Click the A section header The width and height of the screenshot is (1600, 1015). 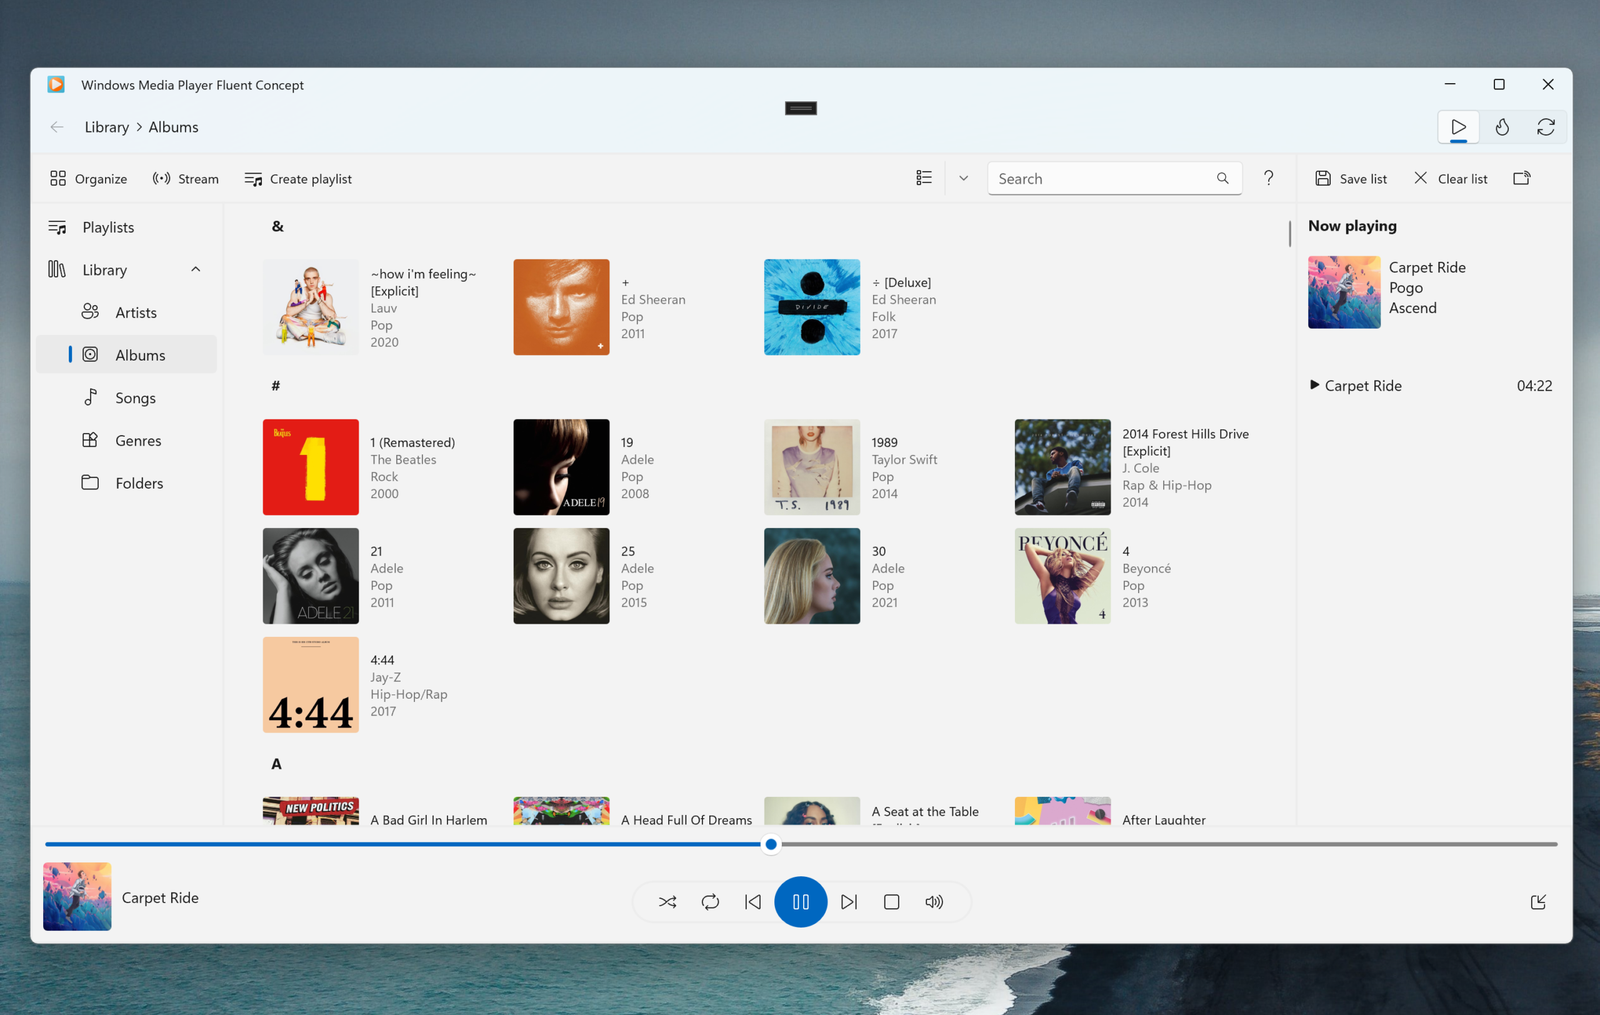pos(277,764)
